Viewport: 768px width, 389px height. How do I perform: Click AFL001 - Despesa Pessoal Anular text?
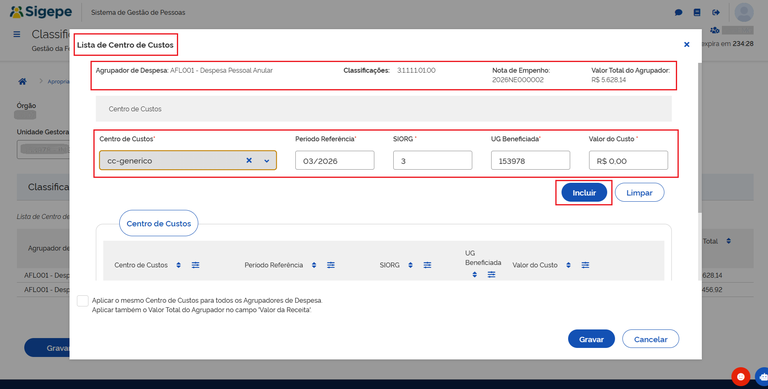pyautogui.click(x=221, y=71)
